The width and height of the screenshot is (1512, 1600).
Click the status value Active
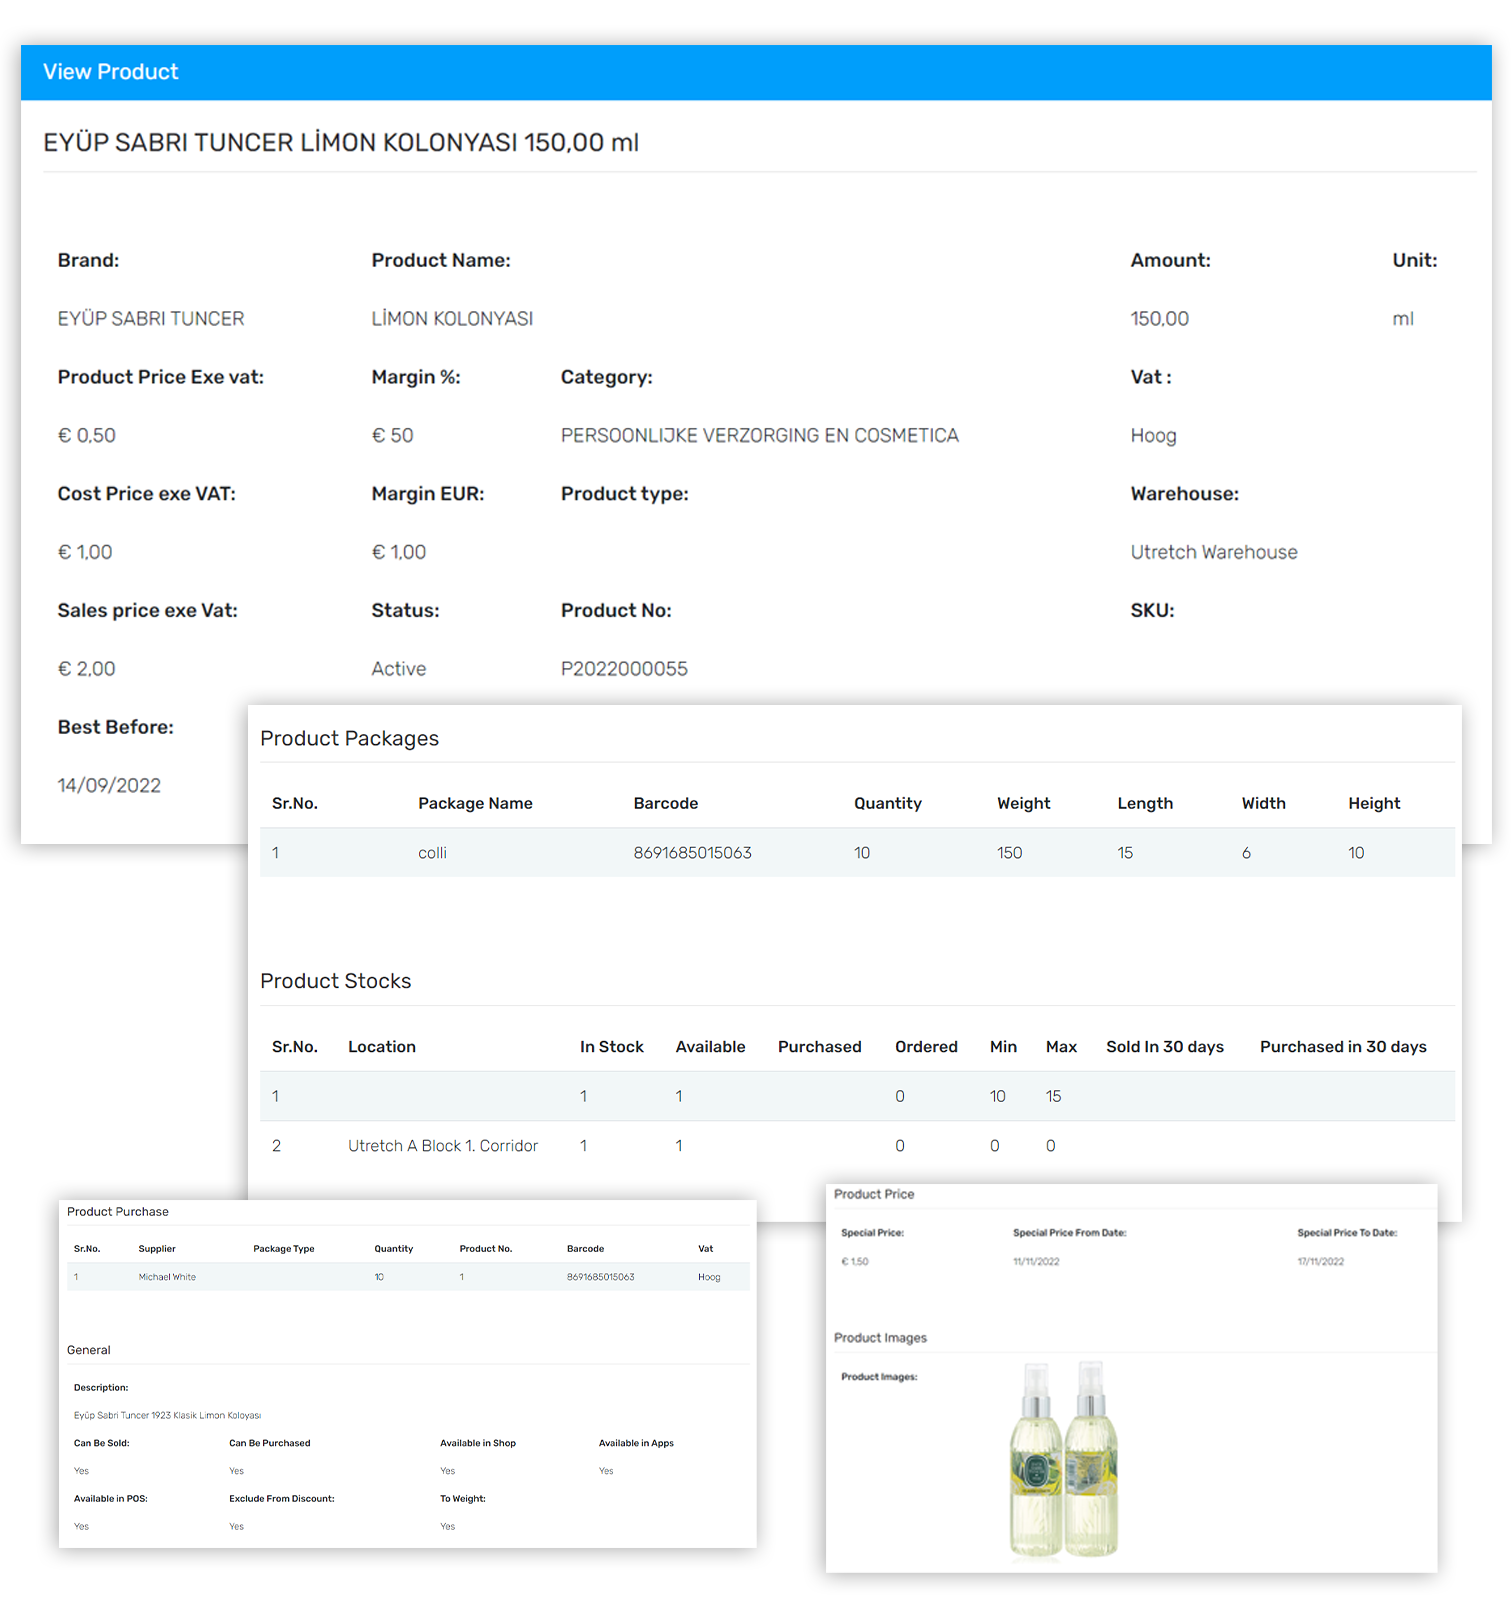tap(399, 669)
